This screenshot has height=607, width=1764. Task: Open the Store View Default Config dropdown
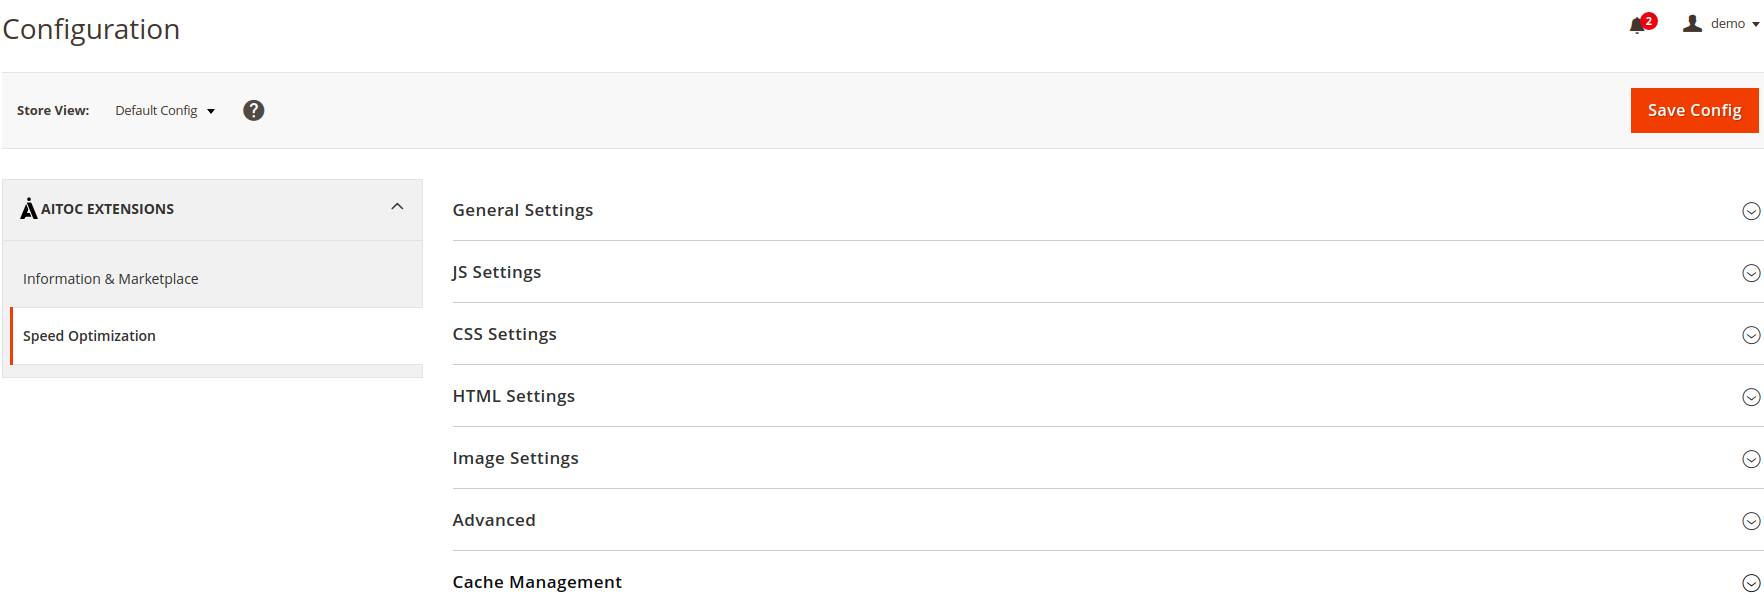(165, 110)
